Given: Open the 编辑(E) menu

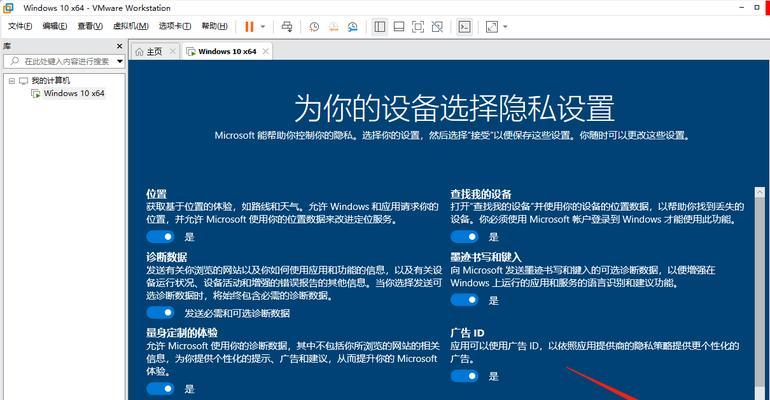Looking at the screenshot, I should [x=55, y=26].
